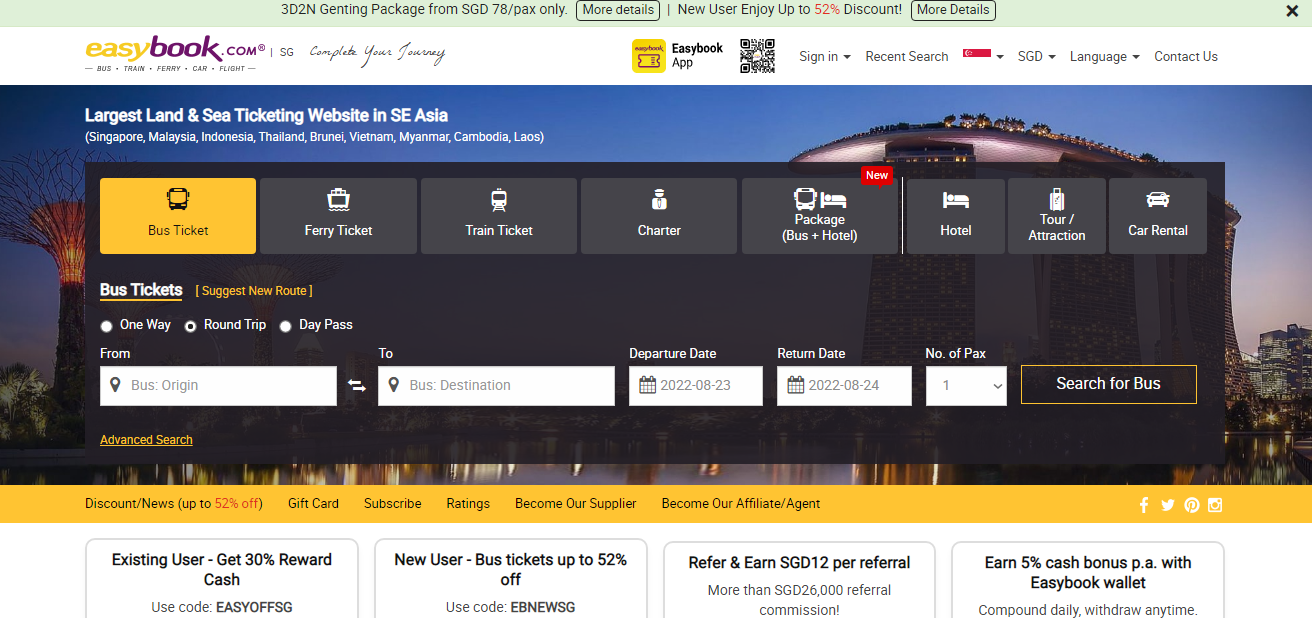Screen dimensions: 1312x618
Task: Open Existing User 30% Reward Cash card
Action: pos(222,579)
